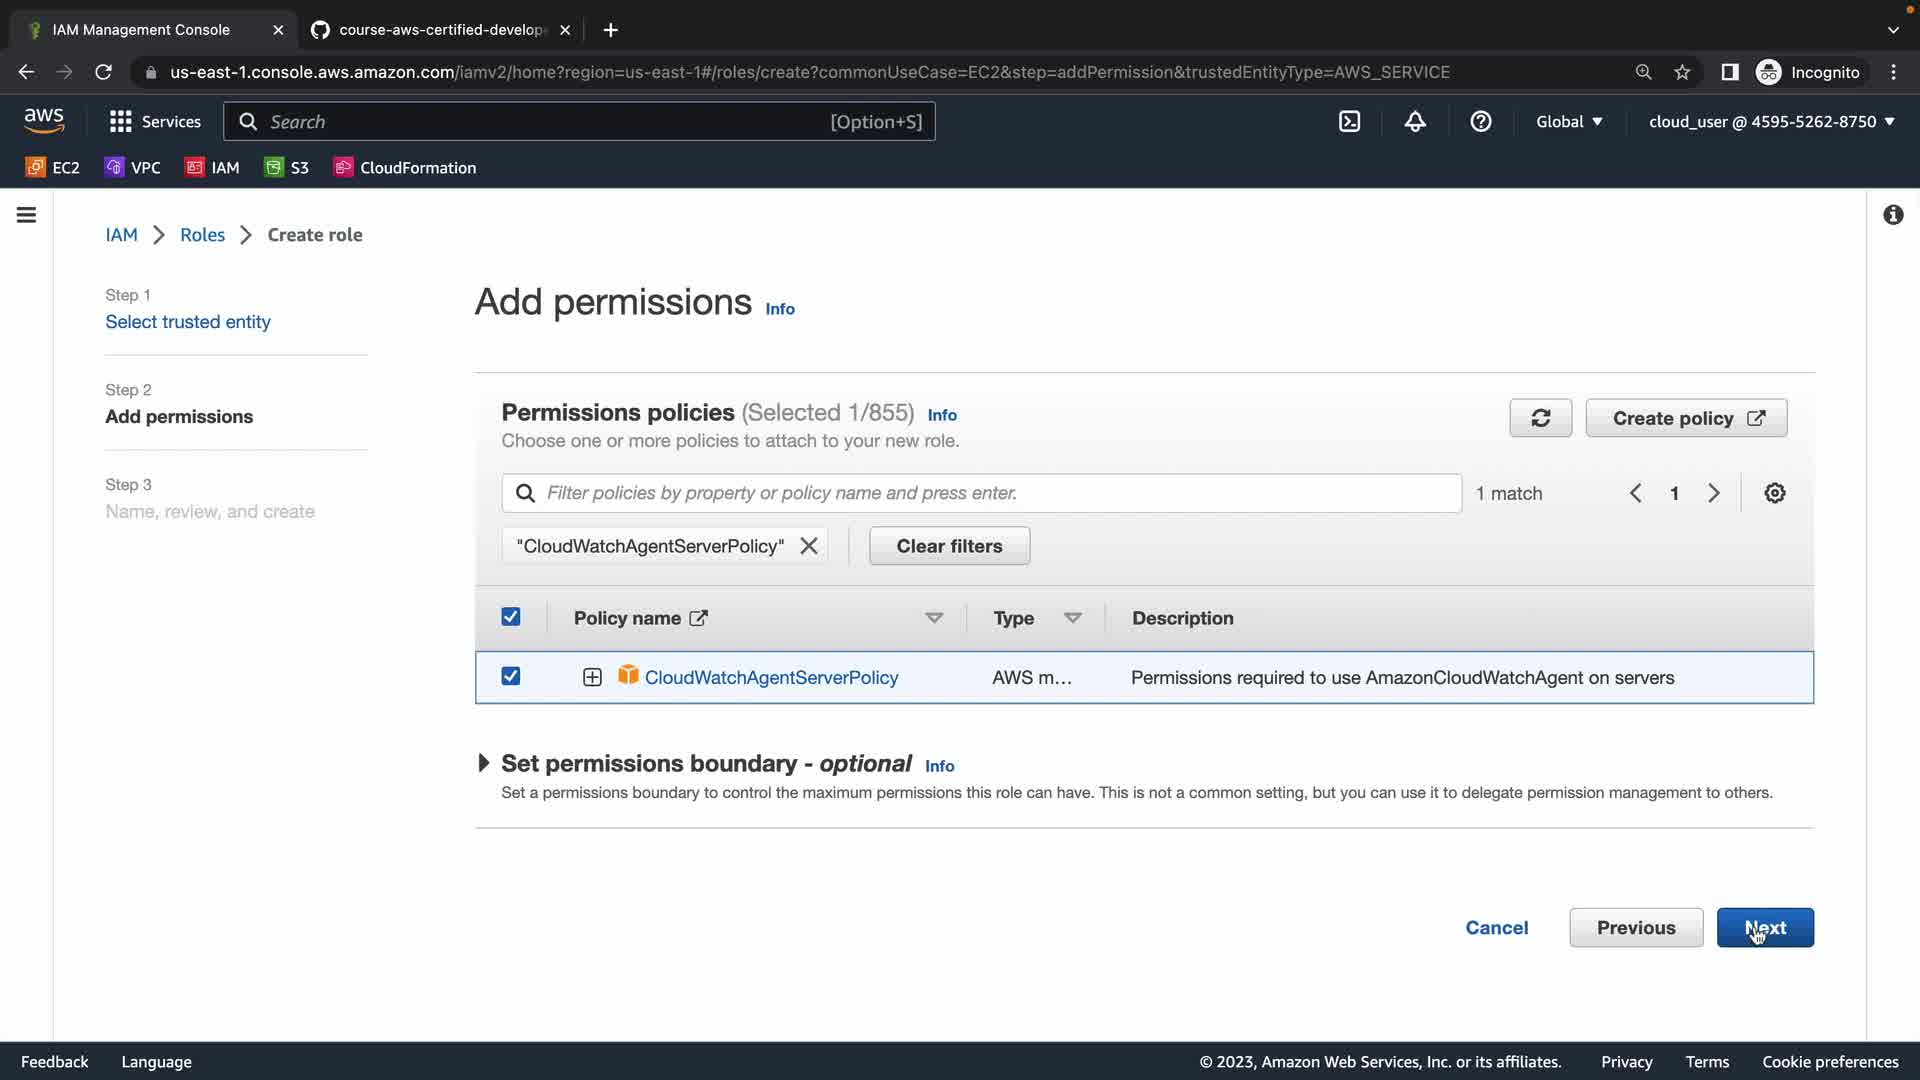1920x1080 pixels.
Task: Switch to the course-aws-certified-developer GitHub tab
Action: click(x=440, y=30)
